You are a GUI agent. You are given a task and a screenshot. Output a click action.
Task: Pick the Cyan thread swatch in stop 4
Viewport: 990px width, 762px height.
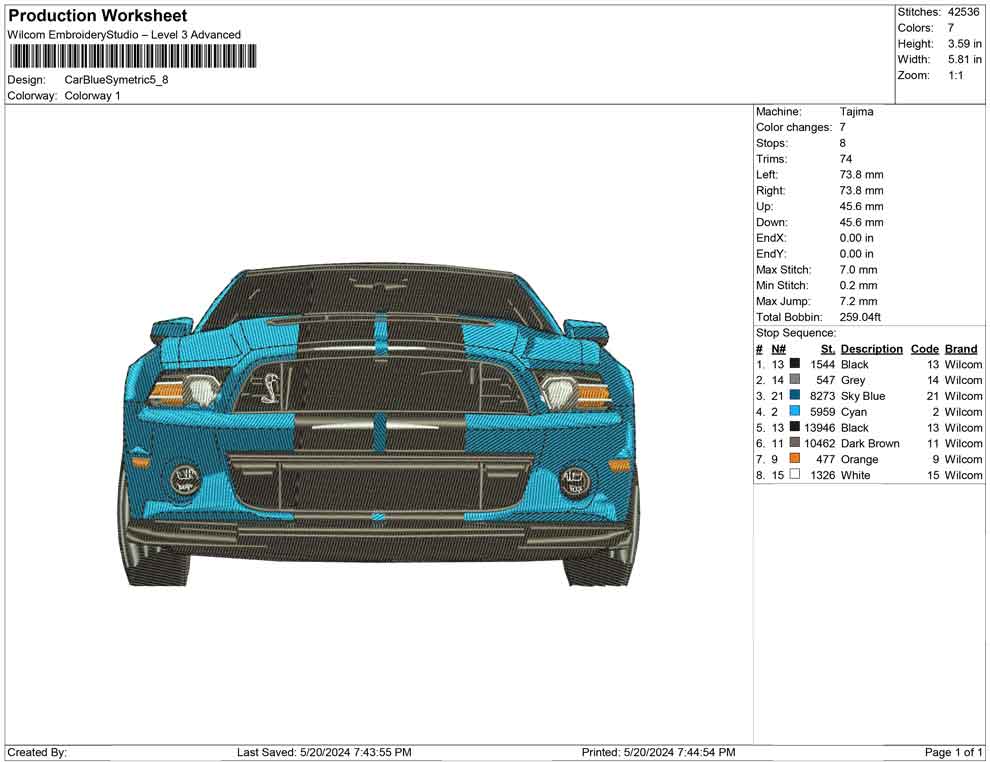click(x=794, y=412)
